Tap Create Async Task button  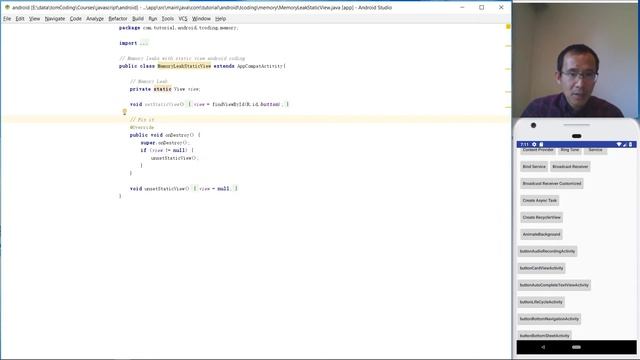click(540, 200)
